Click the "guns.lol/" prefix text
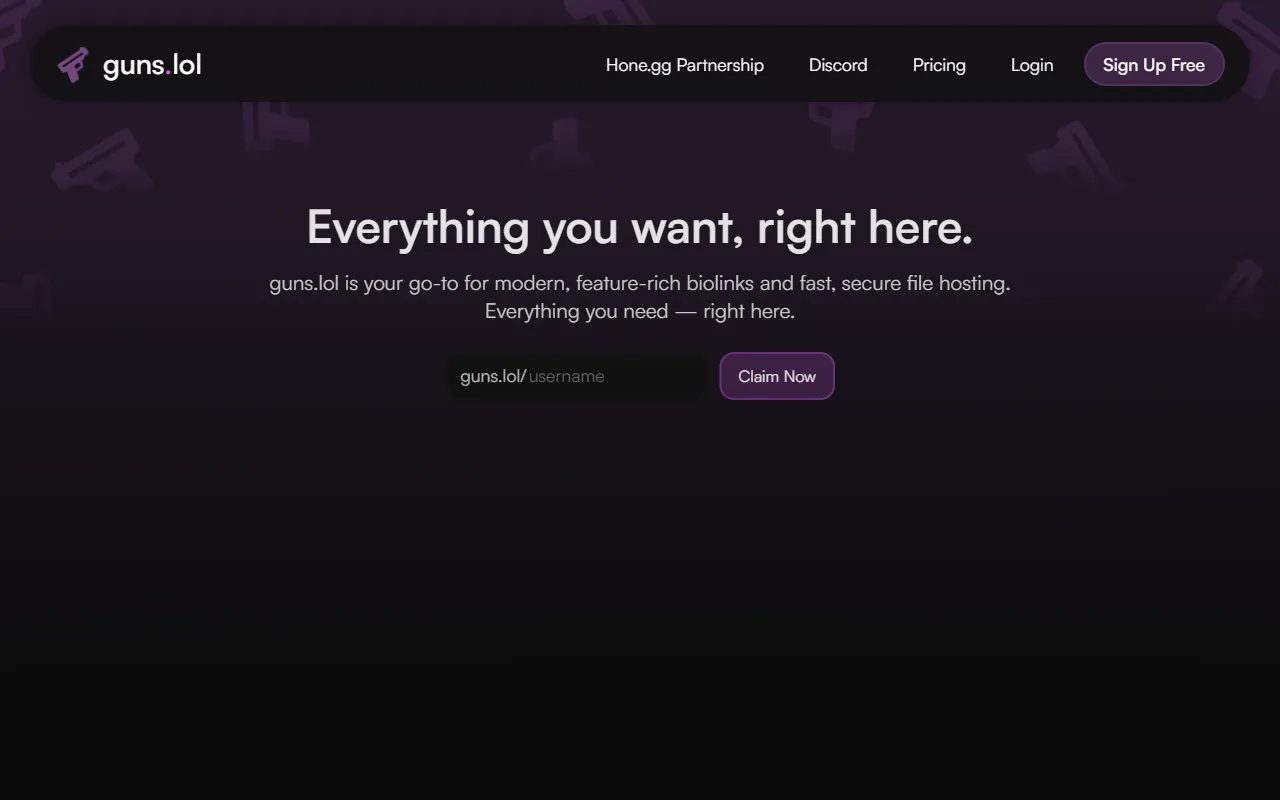This screenshot has height=800, width=1280. [x=493, y=376]
